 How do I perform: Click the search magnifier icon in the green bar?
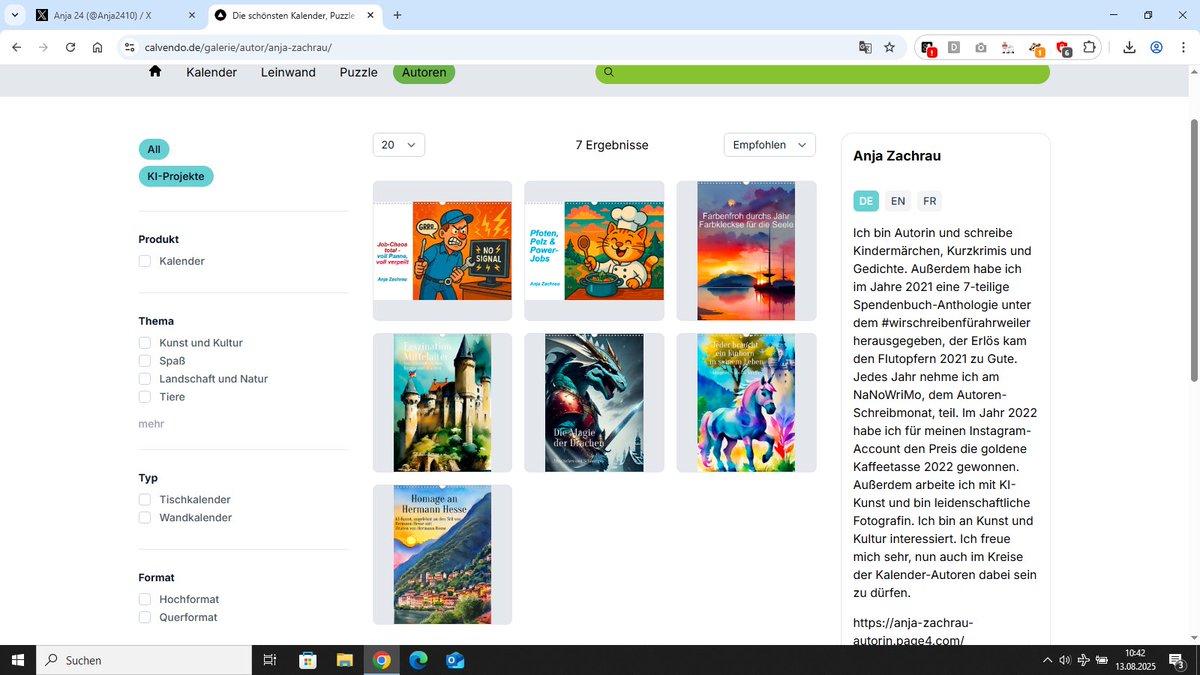click(609, 72)
